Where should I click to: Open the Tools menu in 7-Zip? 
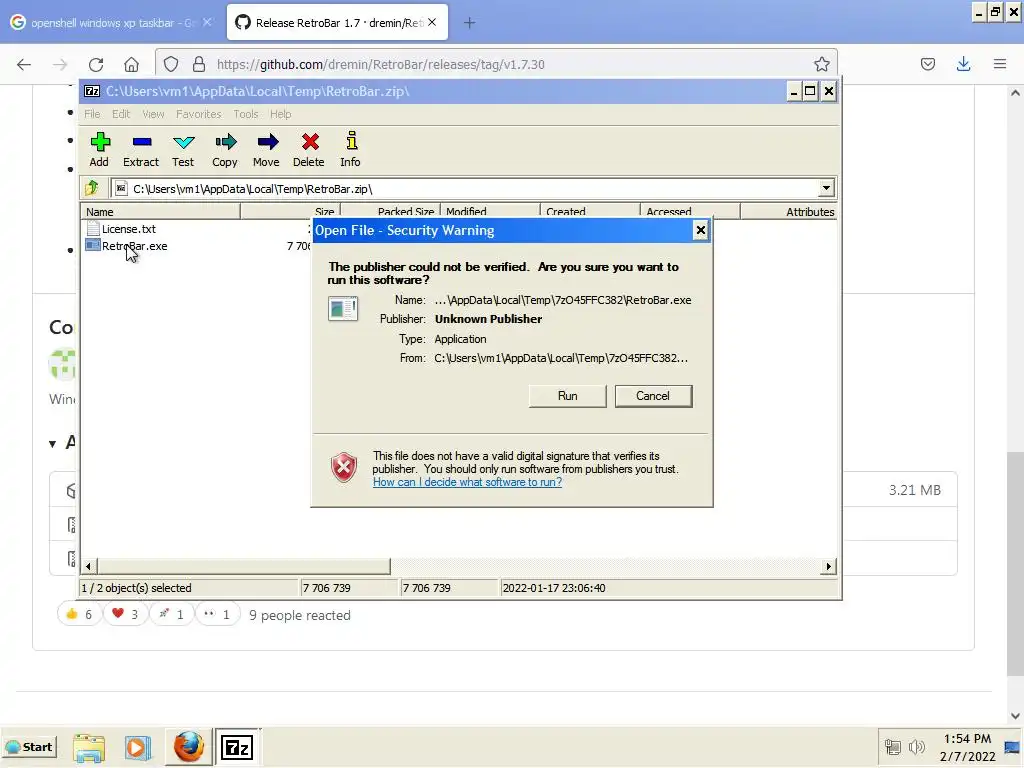point(246,114)
